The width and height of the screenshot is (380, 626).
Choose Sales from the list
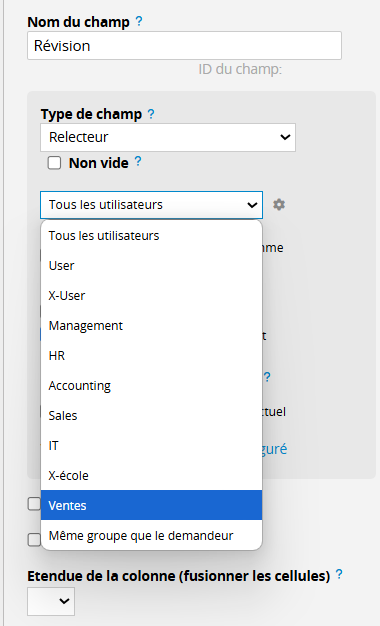[151, 416]
